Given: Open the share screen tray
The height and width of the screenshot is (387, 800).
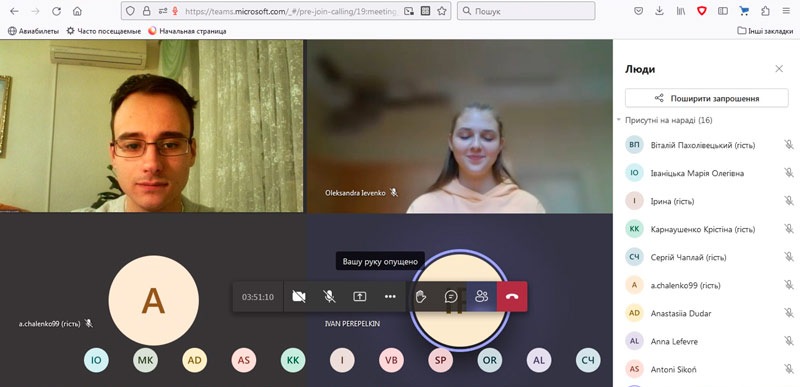Looking at the screenshot, I should tap(360, 296).
